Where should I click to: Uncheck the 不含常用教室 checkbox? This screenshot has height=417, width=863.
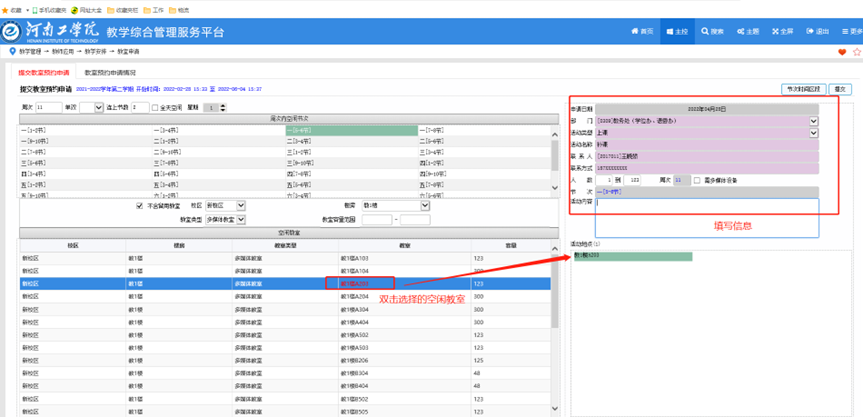click(139, 206)
